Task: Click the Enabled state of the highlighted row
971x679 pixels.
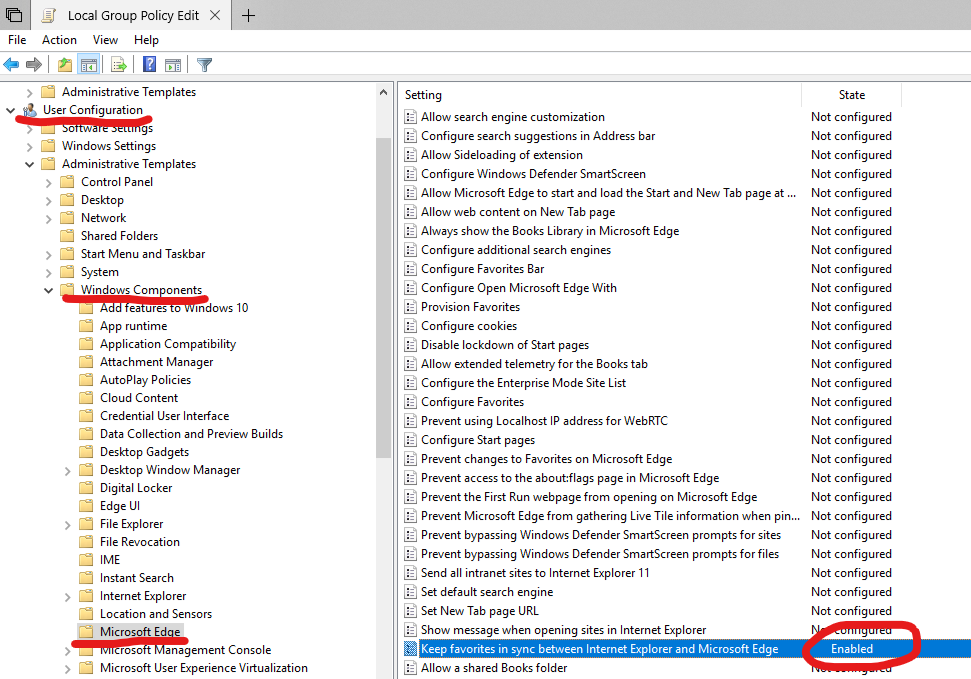Action: tap(851, 649)
